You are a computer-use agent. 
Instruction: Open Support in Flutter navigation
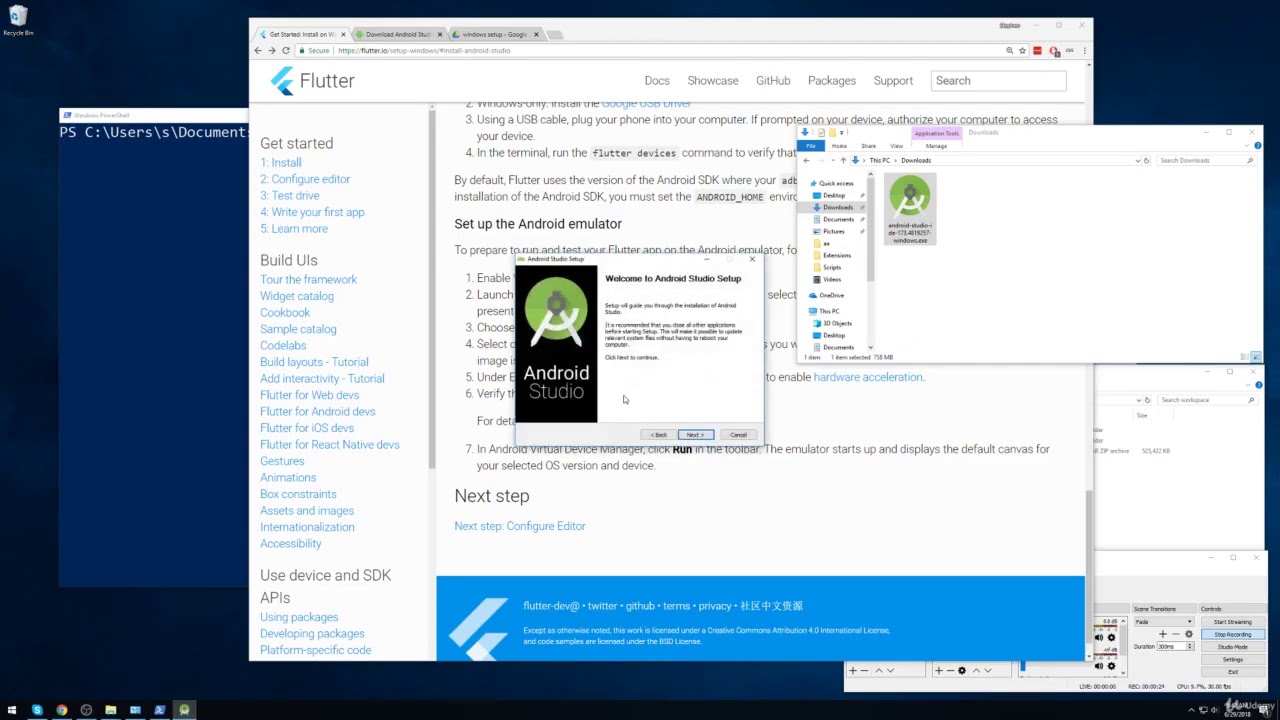pyautogui.click(x=893, y=81)
